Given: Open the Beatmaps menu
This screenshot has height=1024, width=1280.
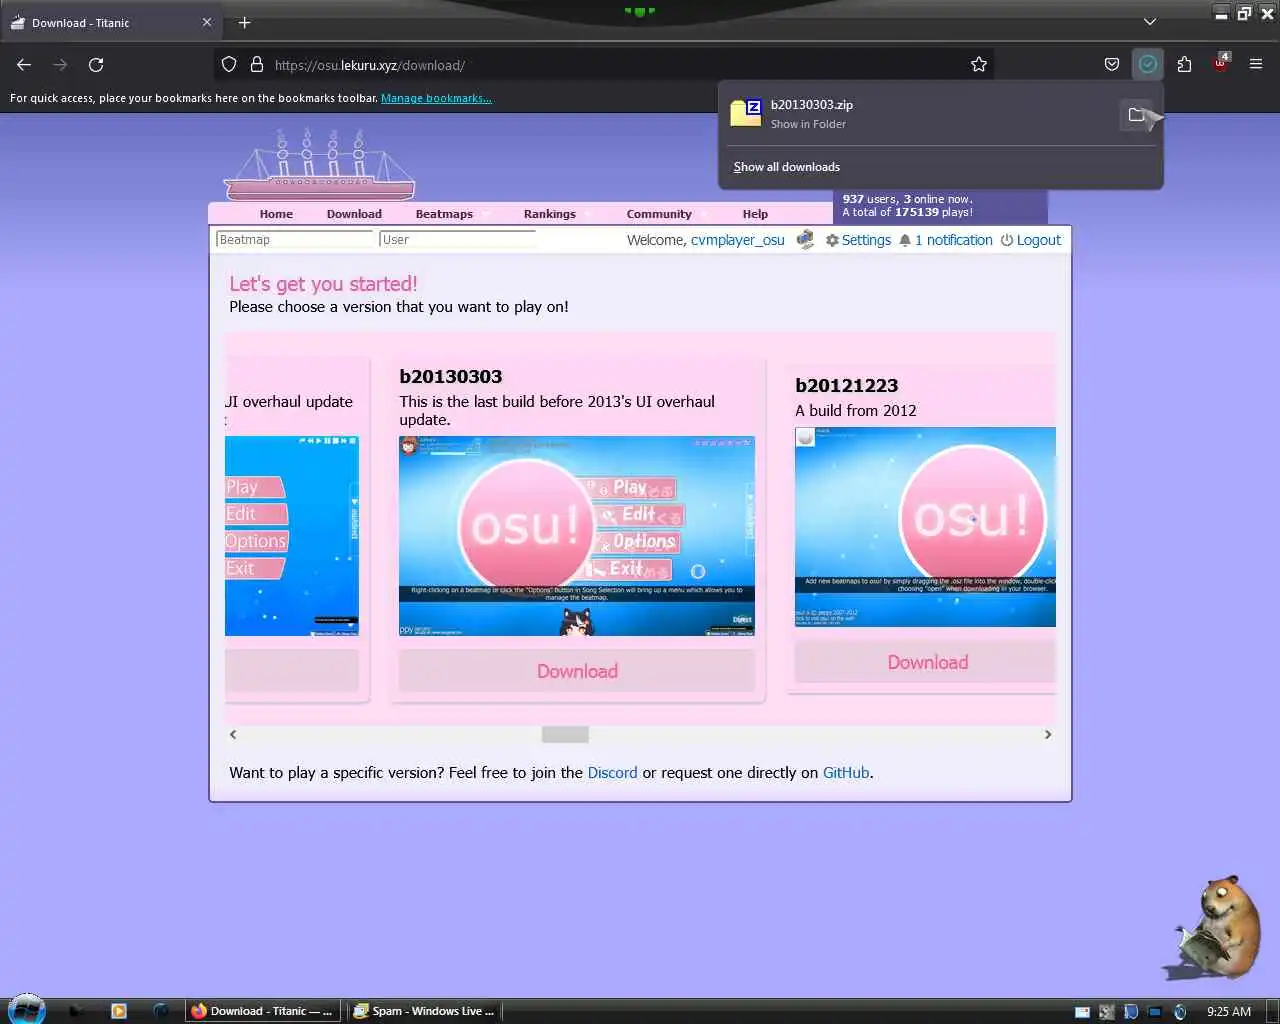Looking at the screenshot, I should pos(444,214).
